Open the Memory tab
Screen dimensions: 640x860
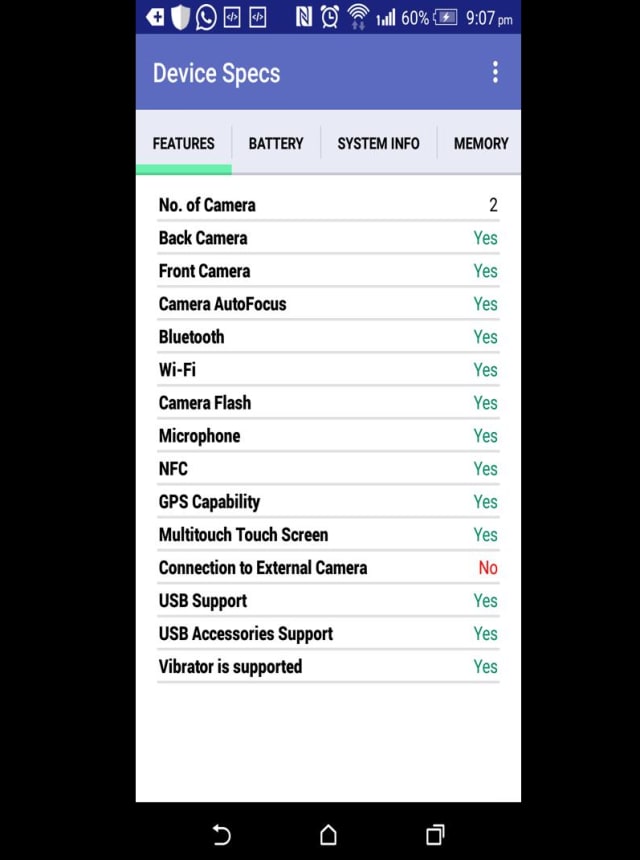481,143
